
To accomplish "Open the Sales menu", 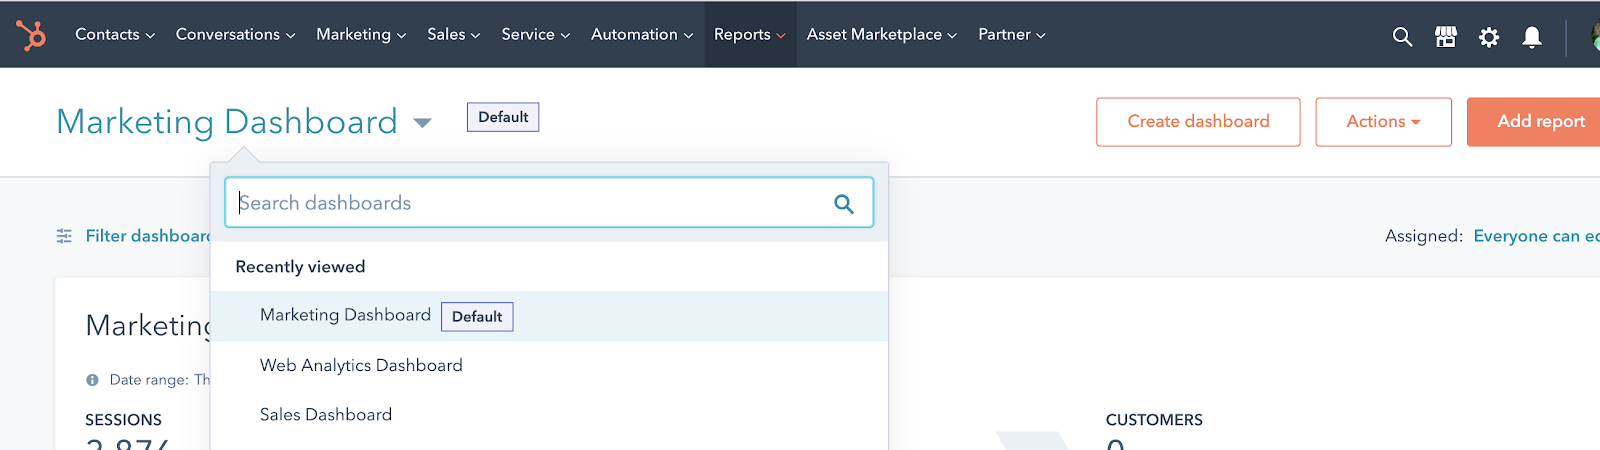I will 454,34.
